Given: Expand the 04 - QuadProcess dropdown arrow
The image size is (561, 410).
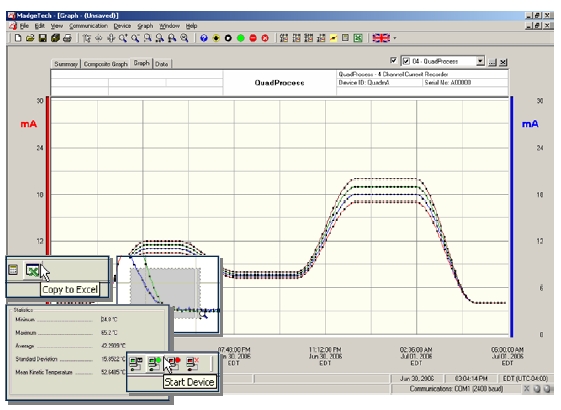Looking at the screenshot, I should pyautogui.click(x=480, y=62).
